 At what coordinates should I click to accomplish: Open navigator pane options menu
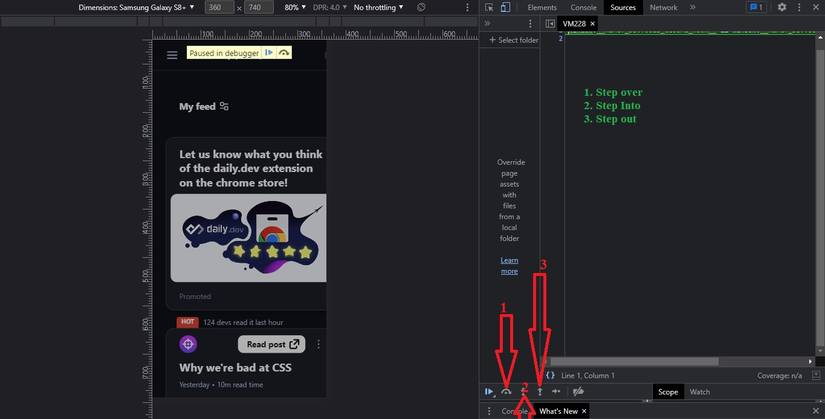tap(530, 24)
